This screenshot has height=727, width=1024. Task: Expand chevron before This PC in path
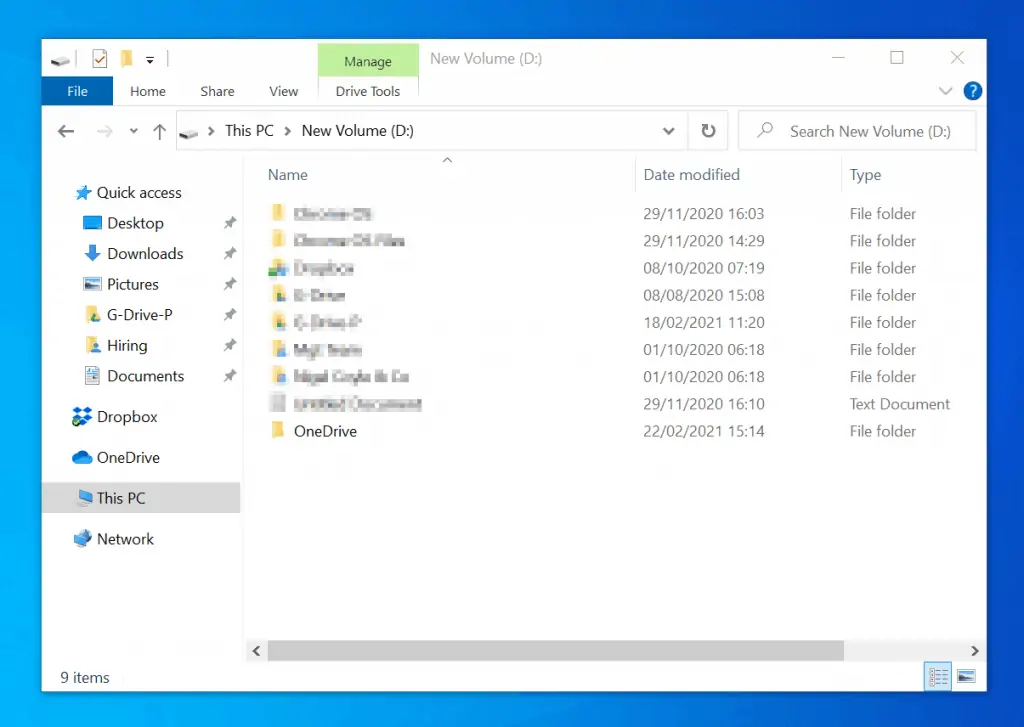211,131
